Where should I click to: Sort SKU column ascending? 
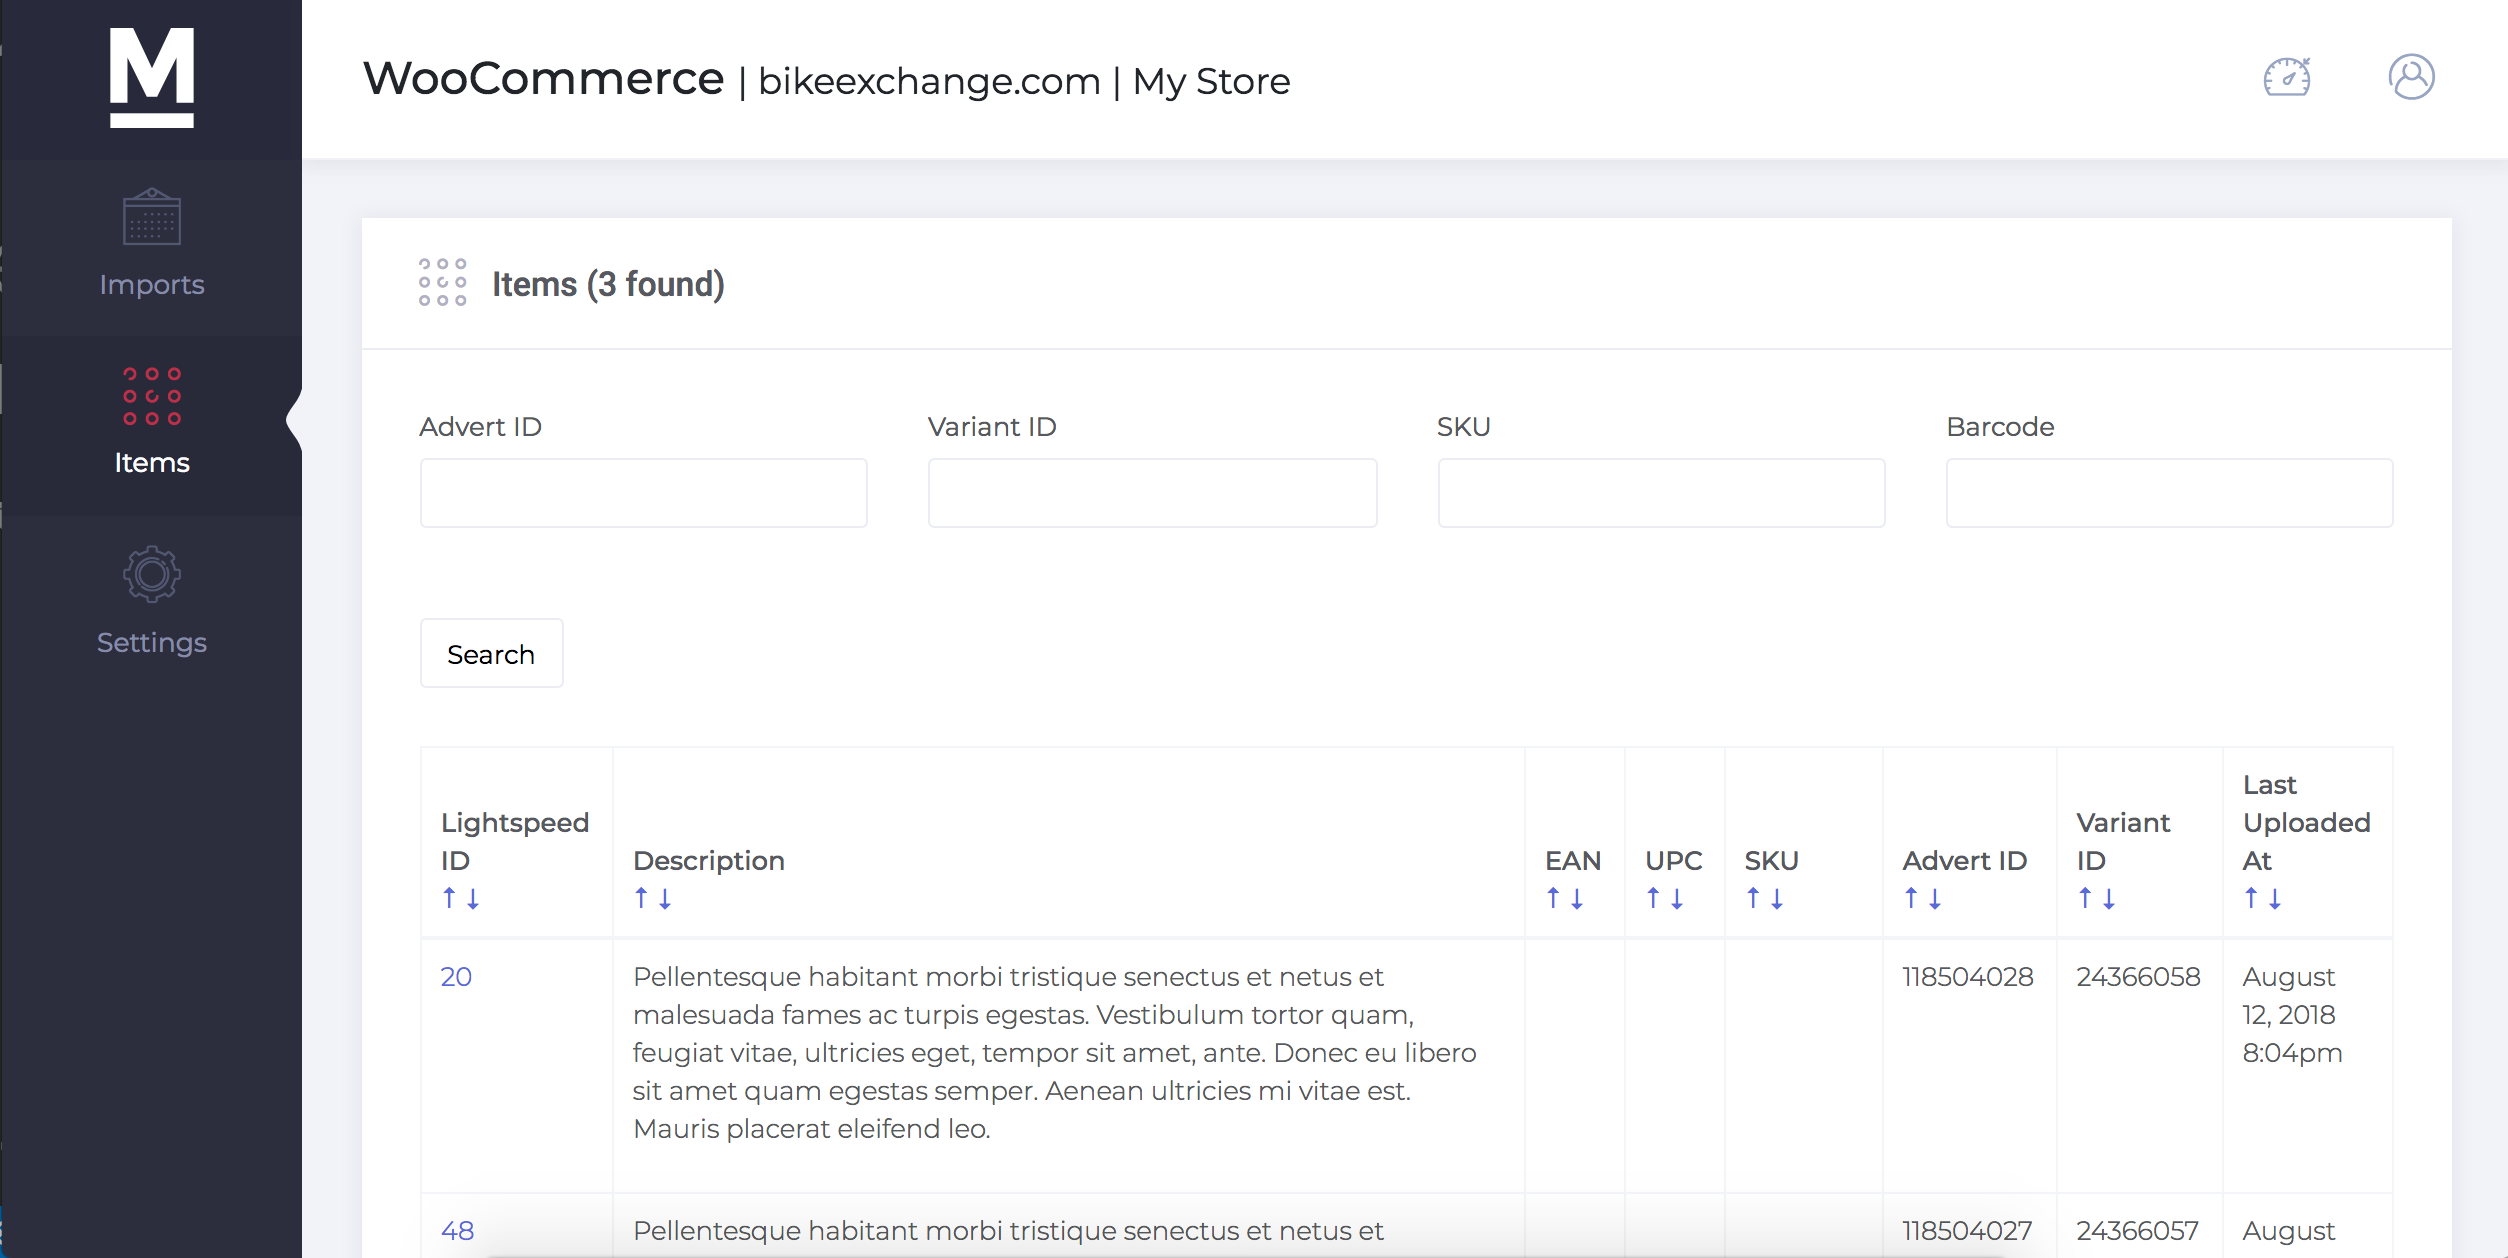[x=1753, y=898]
